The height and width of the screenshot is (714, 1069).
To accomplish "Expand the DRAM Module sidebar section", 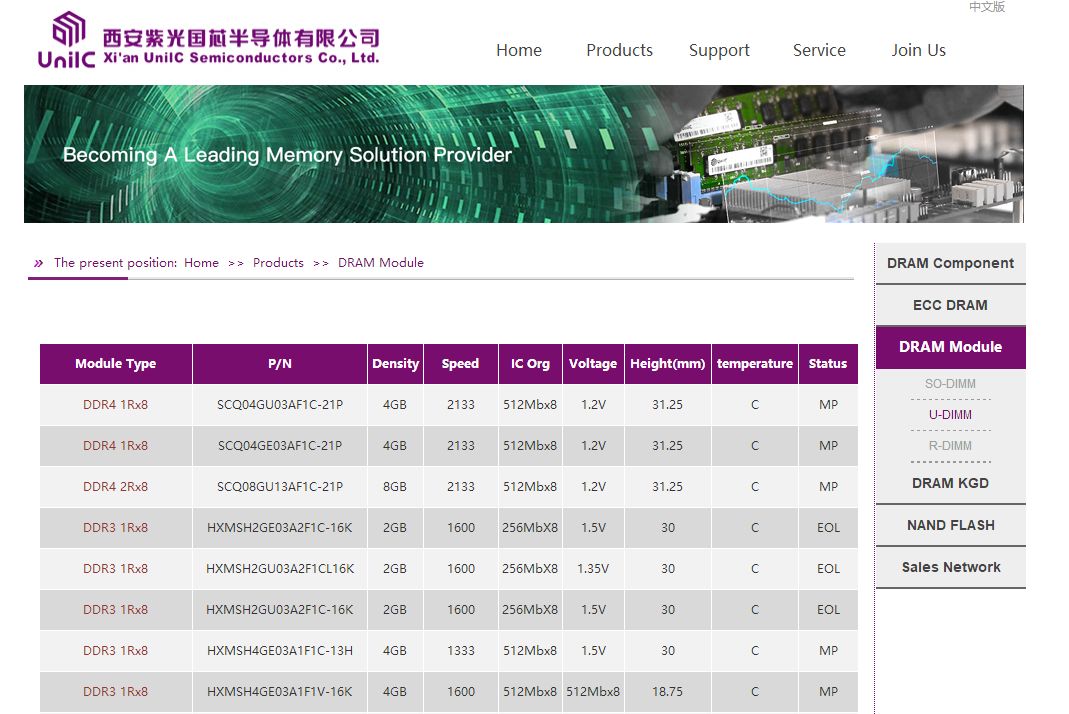I will 950,347.
